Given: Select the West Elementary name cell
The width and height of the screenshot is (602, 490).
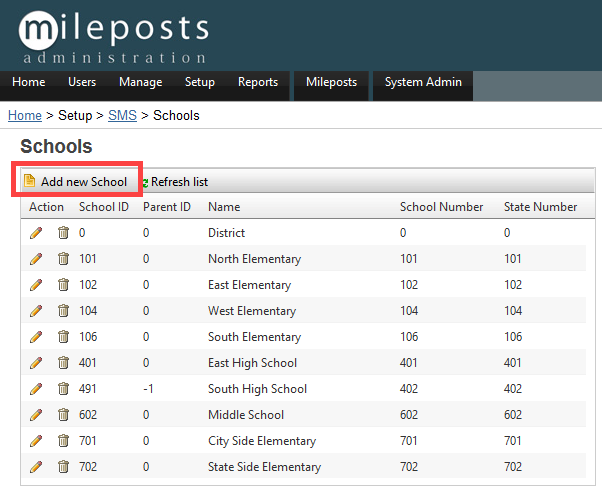Looking at the screenshot, I should tap(252, 311).
